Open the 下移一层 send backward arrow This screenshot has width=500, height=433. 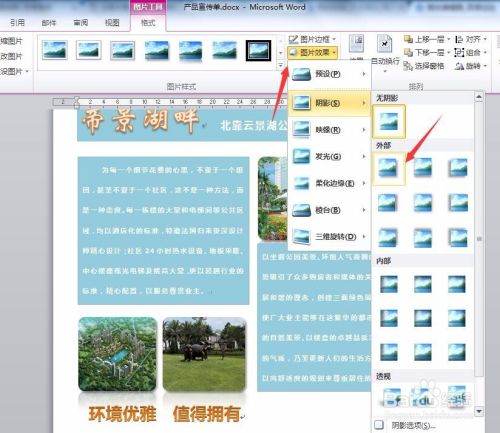[448, 53]
